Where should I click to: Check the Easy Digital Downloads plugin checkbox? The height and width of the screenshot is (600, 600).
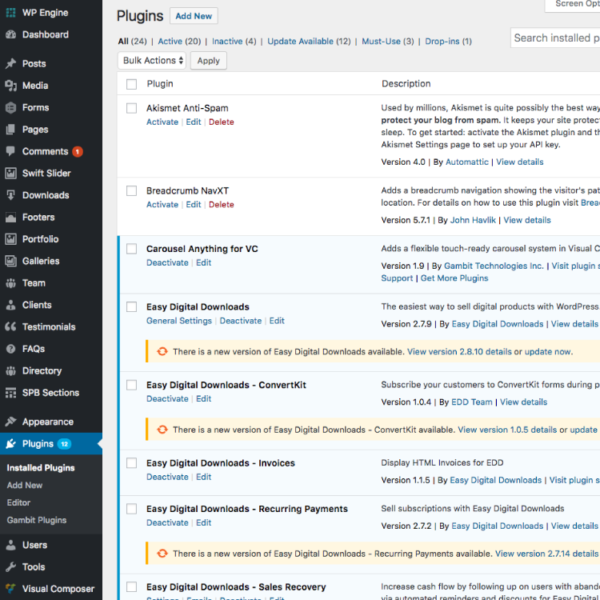coord(132,307)
